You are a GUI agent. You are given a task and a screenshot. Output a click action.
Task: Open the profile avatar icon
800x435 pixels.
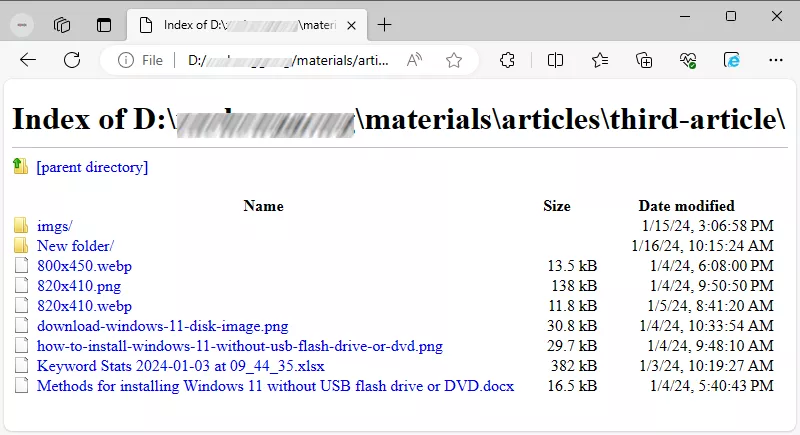point(22,25)
